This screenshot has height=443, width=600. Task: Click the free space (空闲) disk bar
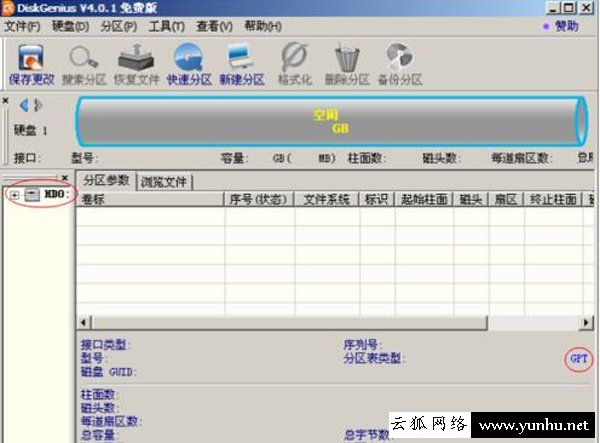tap(331, 121)
